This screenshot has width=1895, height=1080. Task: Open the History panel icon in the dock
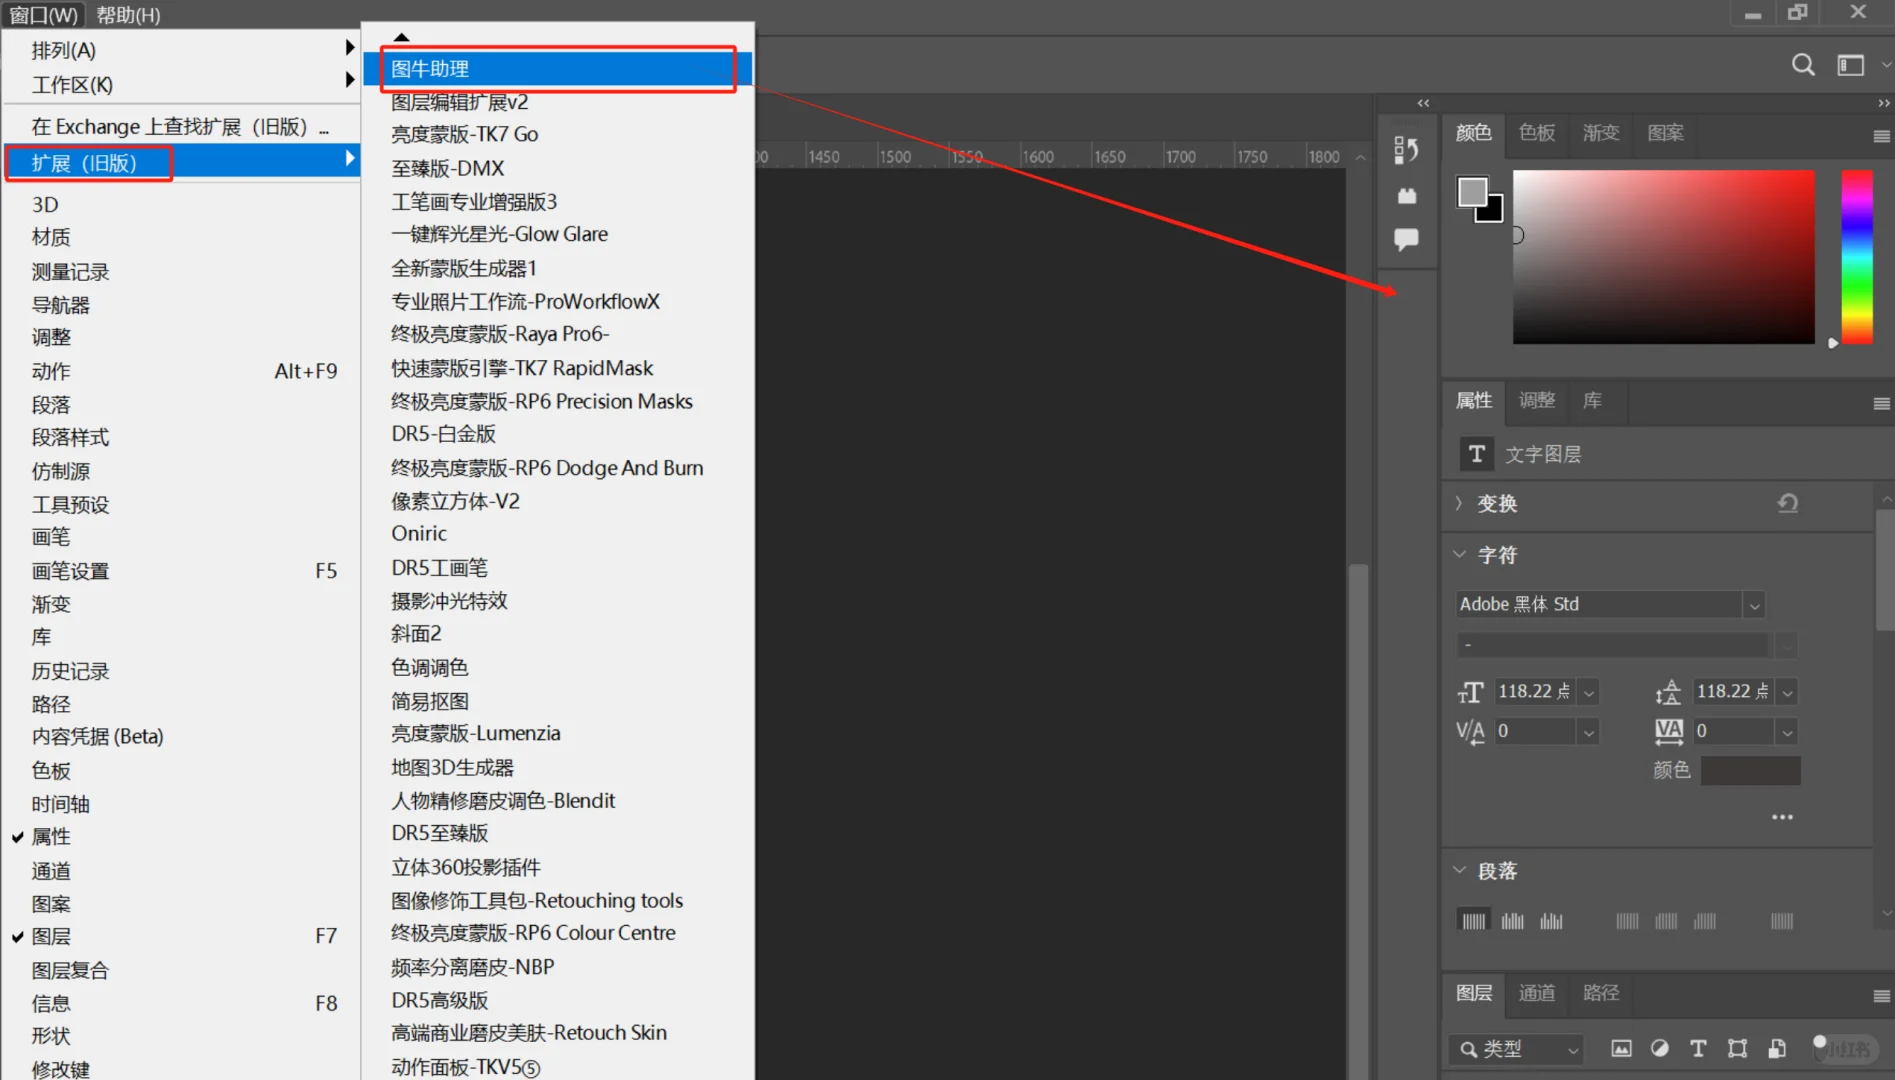coord(1406,150)
